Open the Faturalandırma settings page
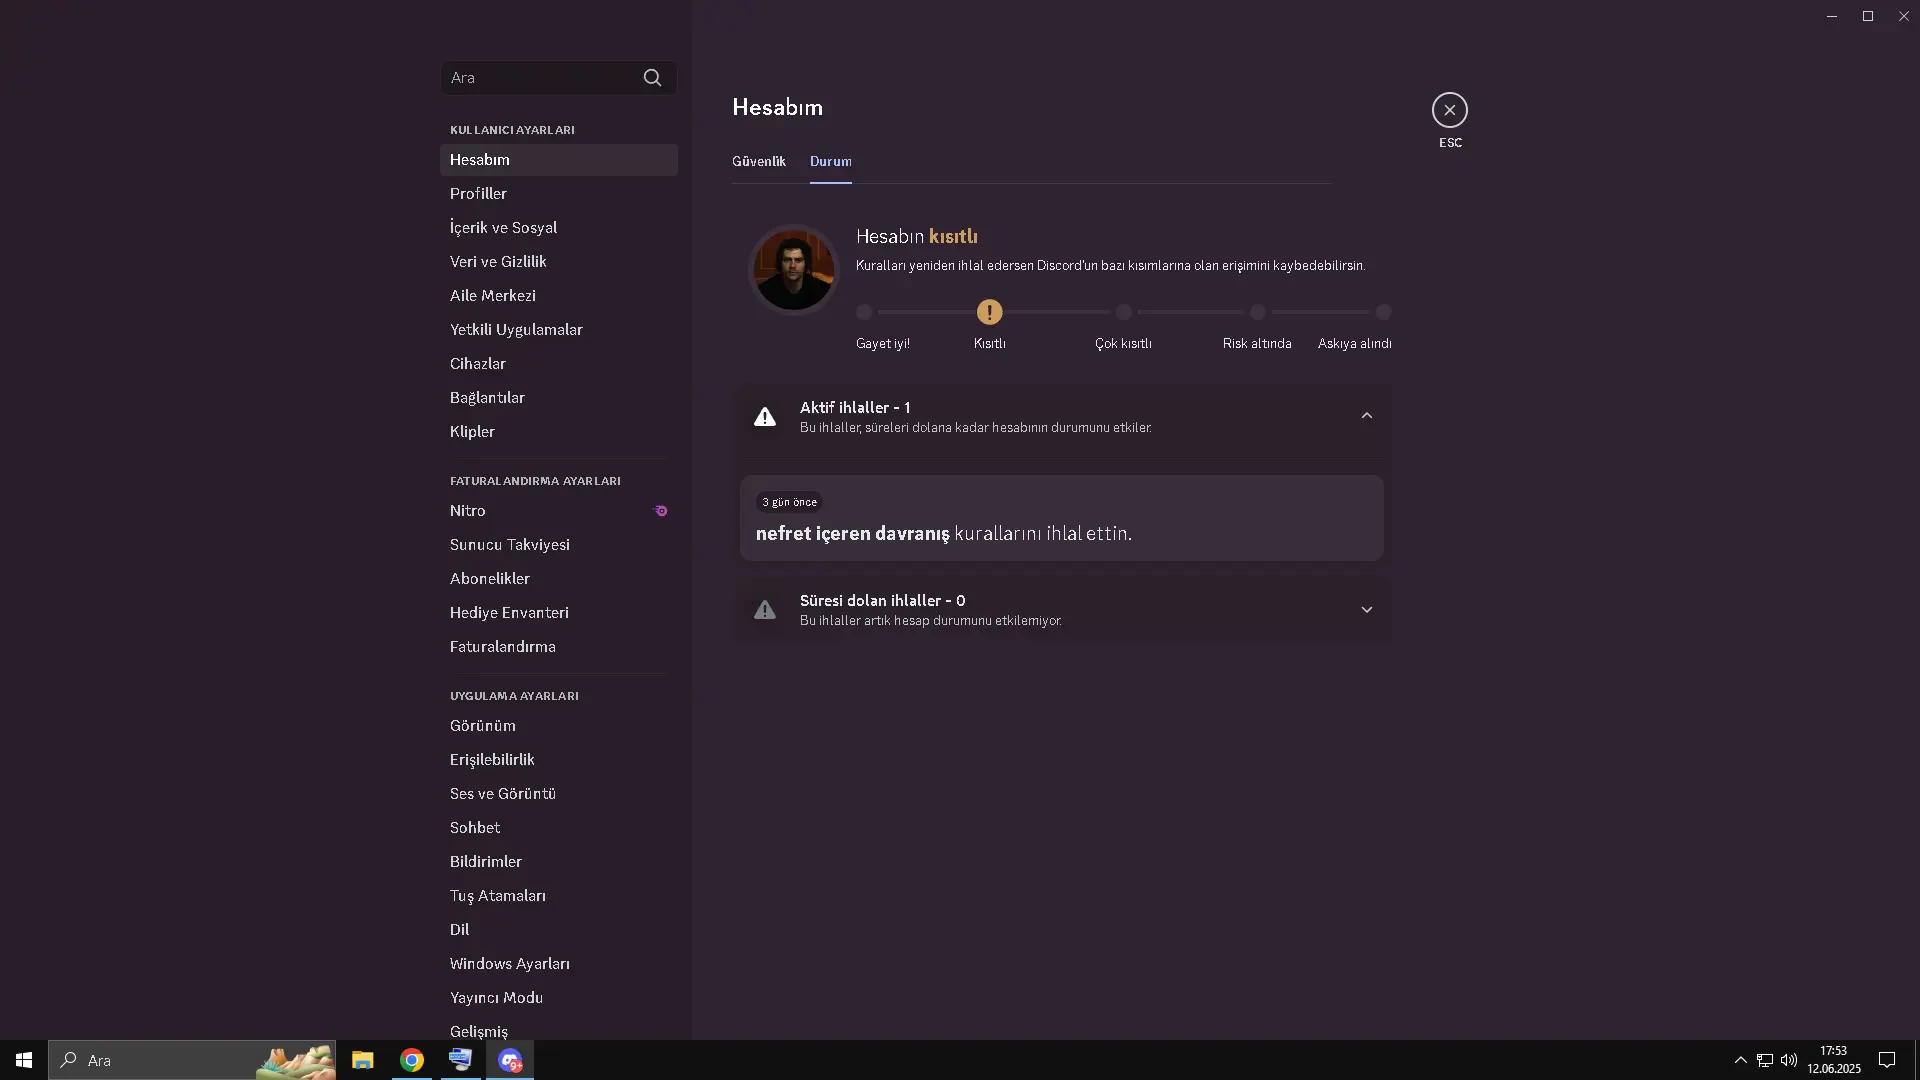This screenshot has height=1080, width=1920. pos(559,647)
